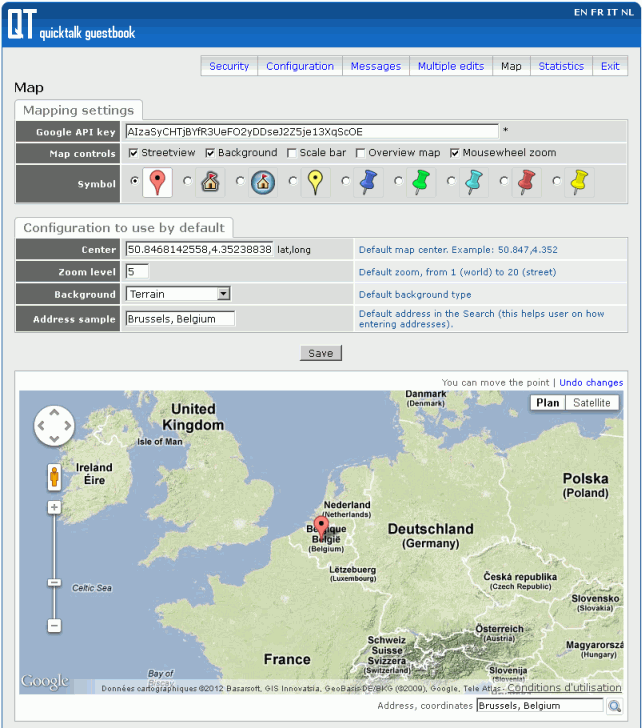
Task: Enable the Scale bar checkbox
Action: click(x=291, y=153)
